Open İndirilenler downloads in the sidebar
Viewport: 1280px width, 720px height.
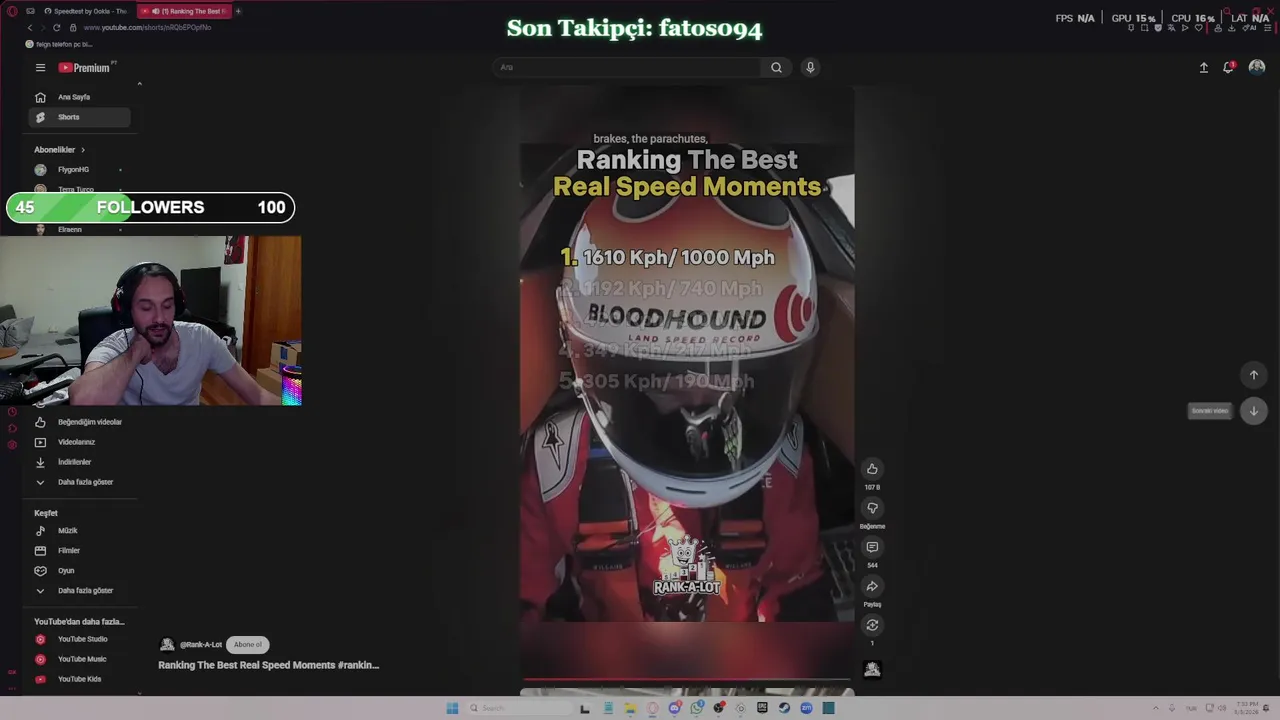[x=80, y=462]
